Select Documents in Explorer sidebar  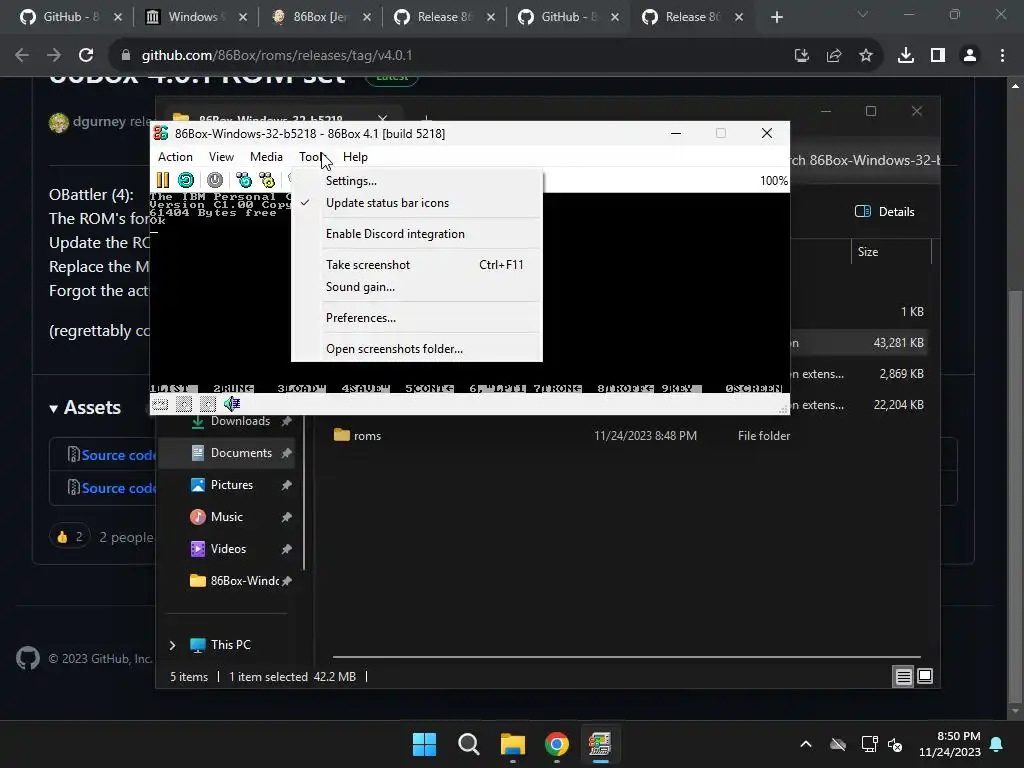click(x=241, y=453)
